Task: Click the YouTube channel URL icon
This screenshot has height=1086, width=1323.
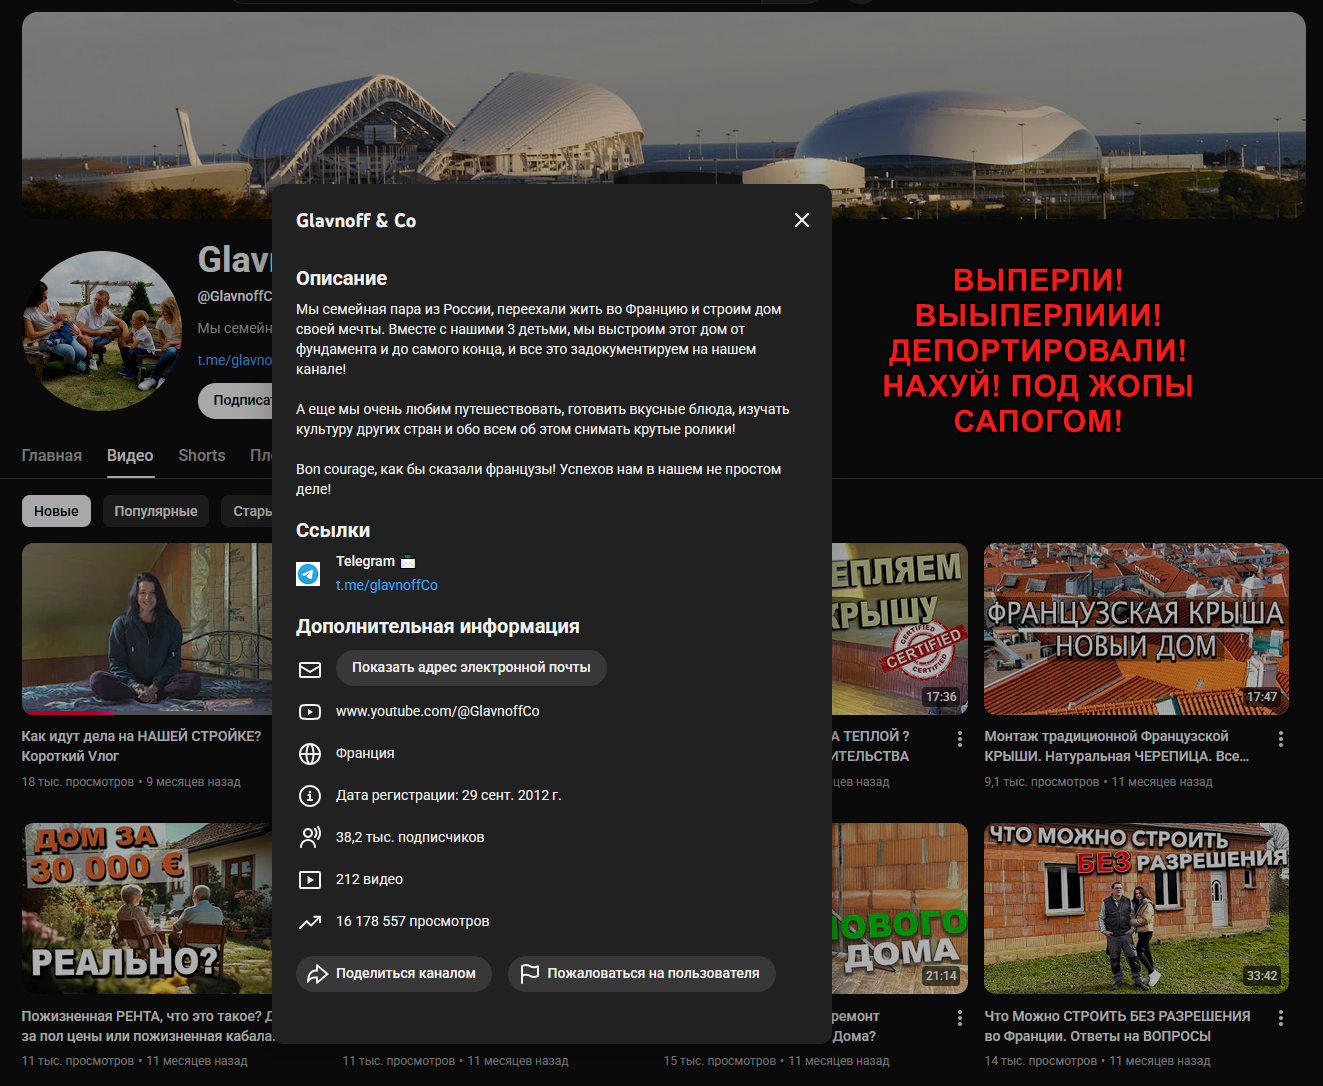Action: coord(310,712)
